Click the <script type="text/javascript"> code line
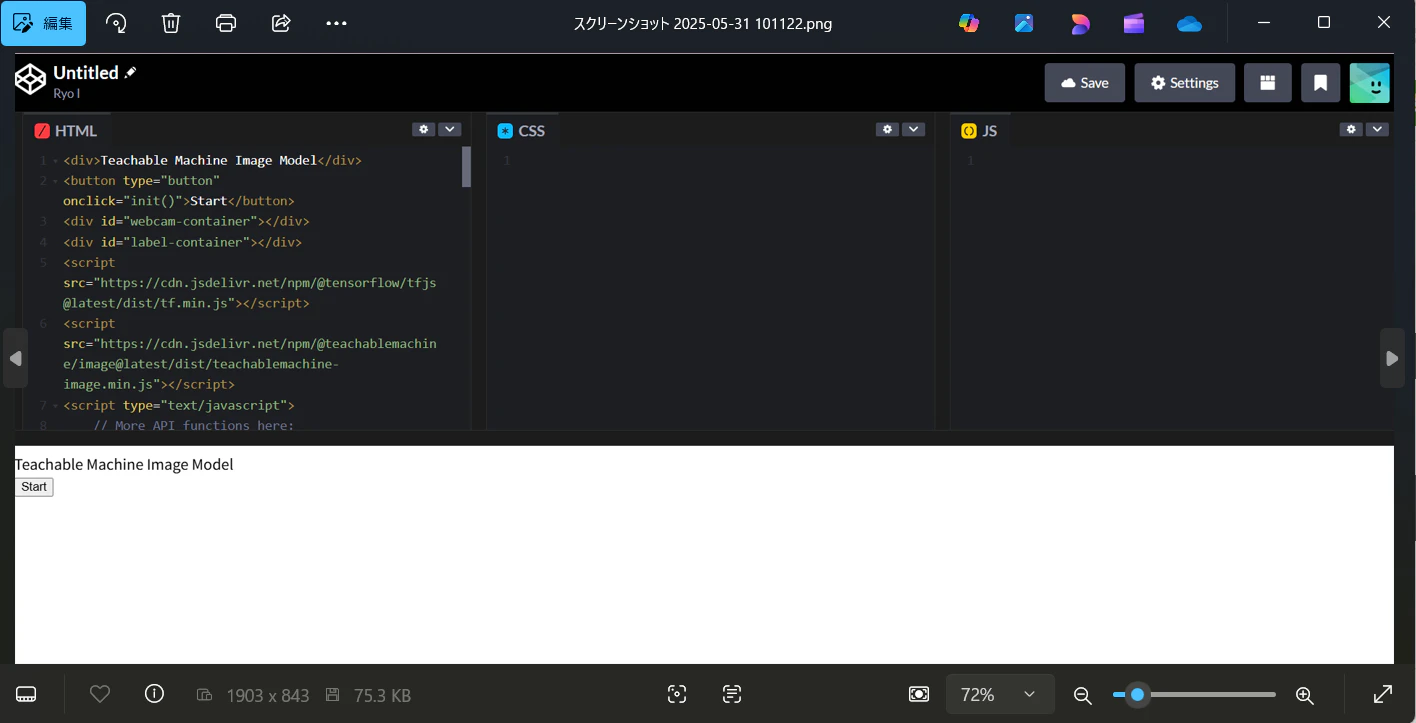Screen dimensions: 1416x723 179,405
